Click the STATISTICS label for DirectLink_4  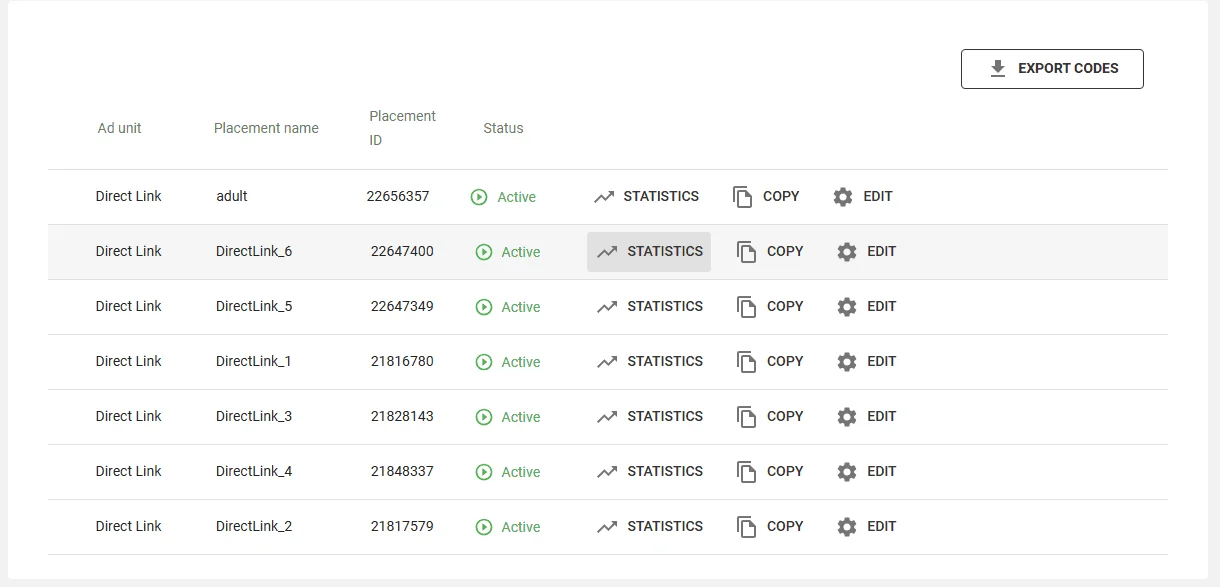(665, 471)
